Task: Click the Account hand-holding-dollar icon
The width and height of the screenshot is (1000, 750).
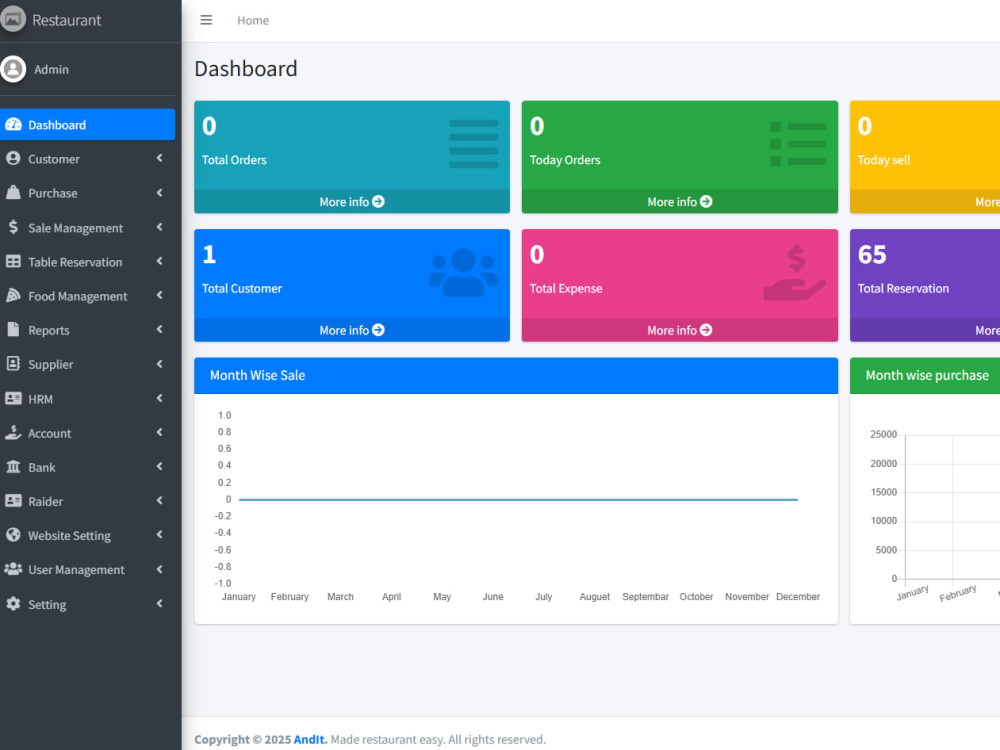Action: click(x=13, y=432)
